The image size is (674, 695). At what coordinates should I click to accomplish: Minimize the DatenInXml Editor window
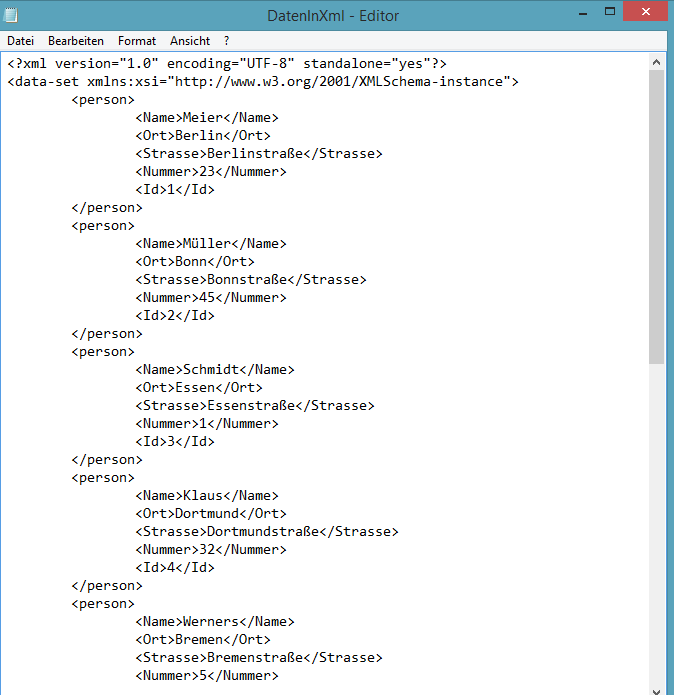click(583, 13)
